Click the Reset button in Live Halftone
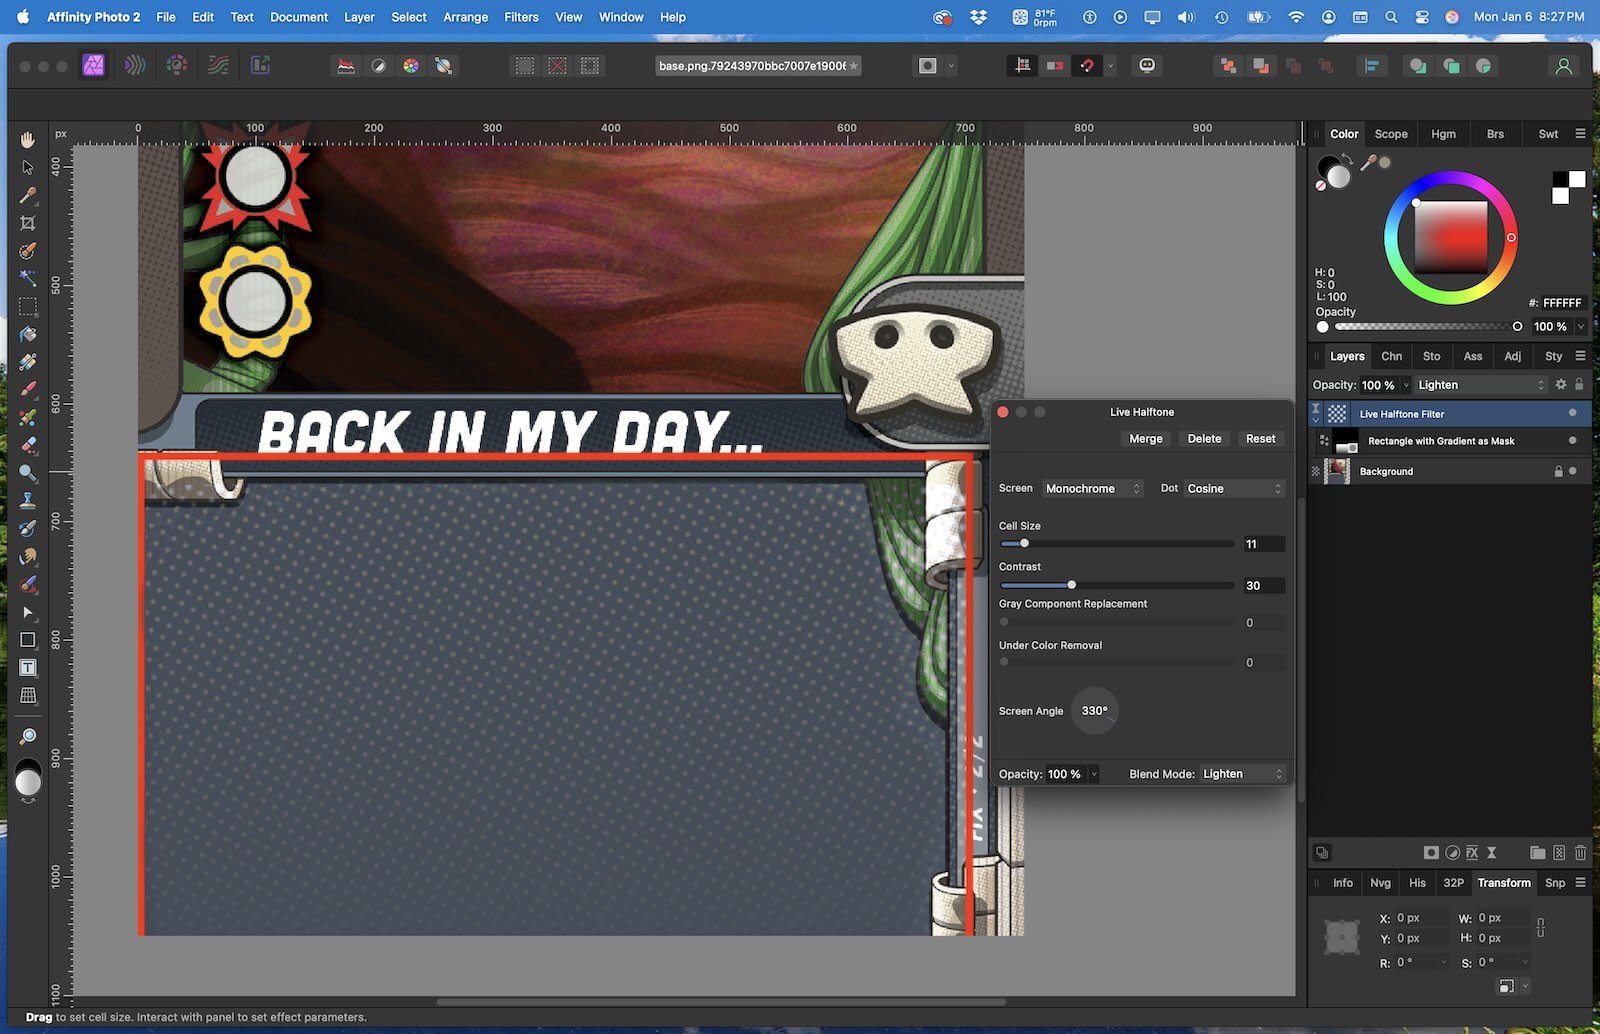Screen dimensions: 1600x1034 (1260, 439)
